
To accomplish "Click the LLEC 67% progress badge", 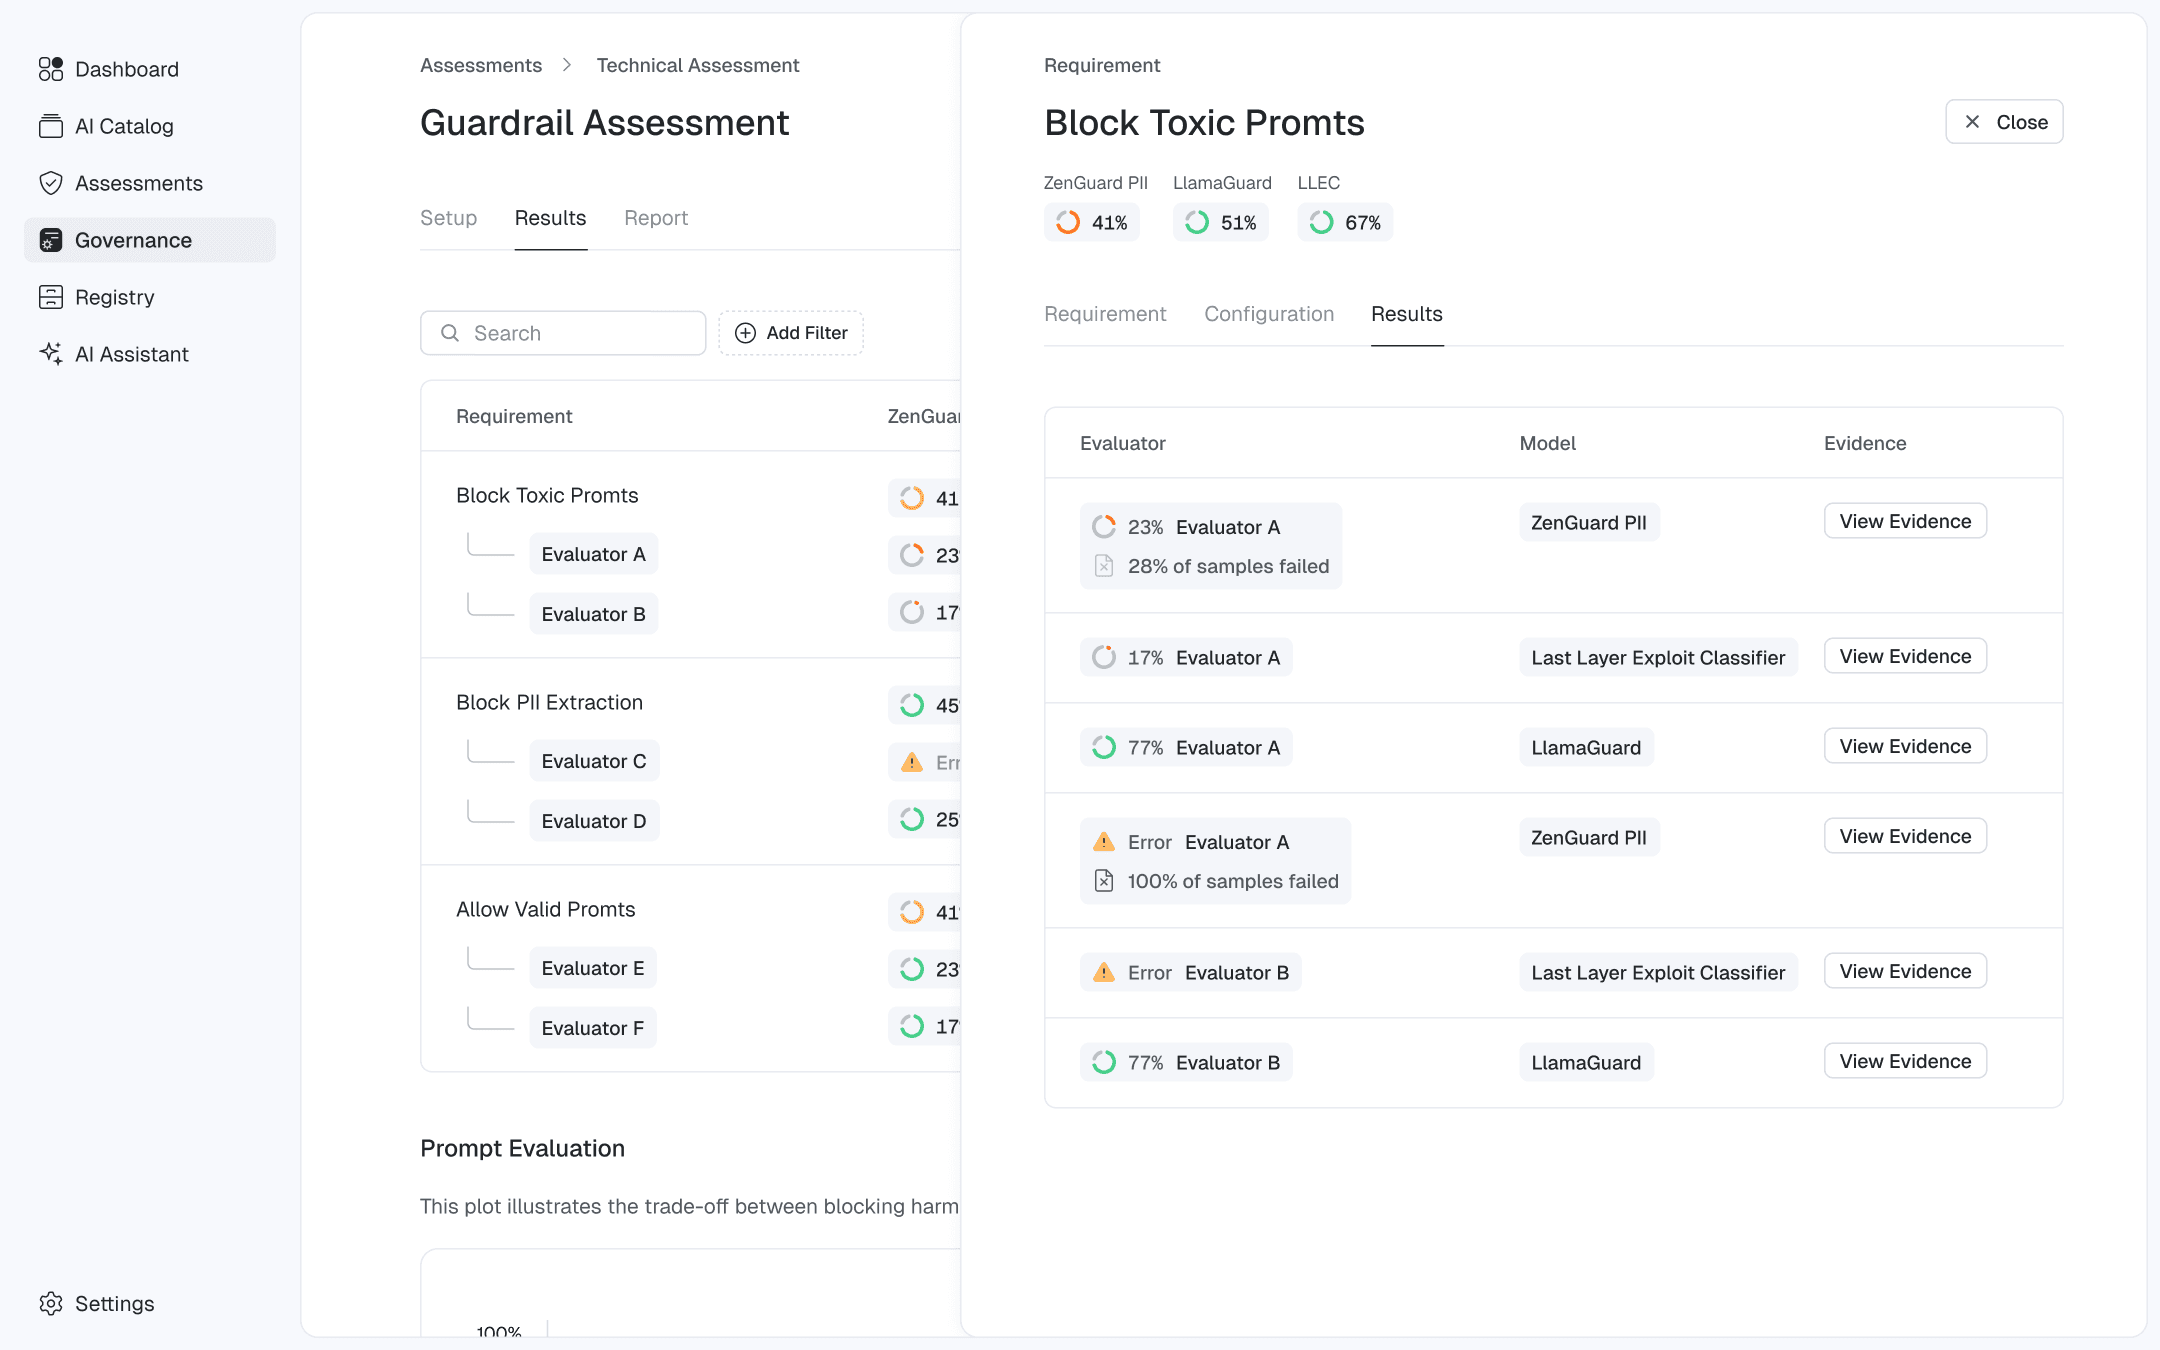I will 1344,222.
